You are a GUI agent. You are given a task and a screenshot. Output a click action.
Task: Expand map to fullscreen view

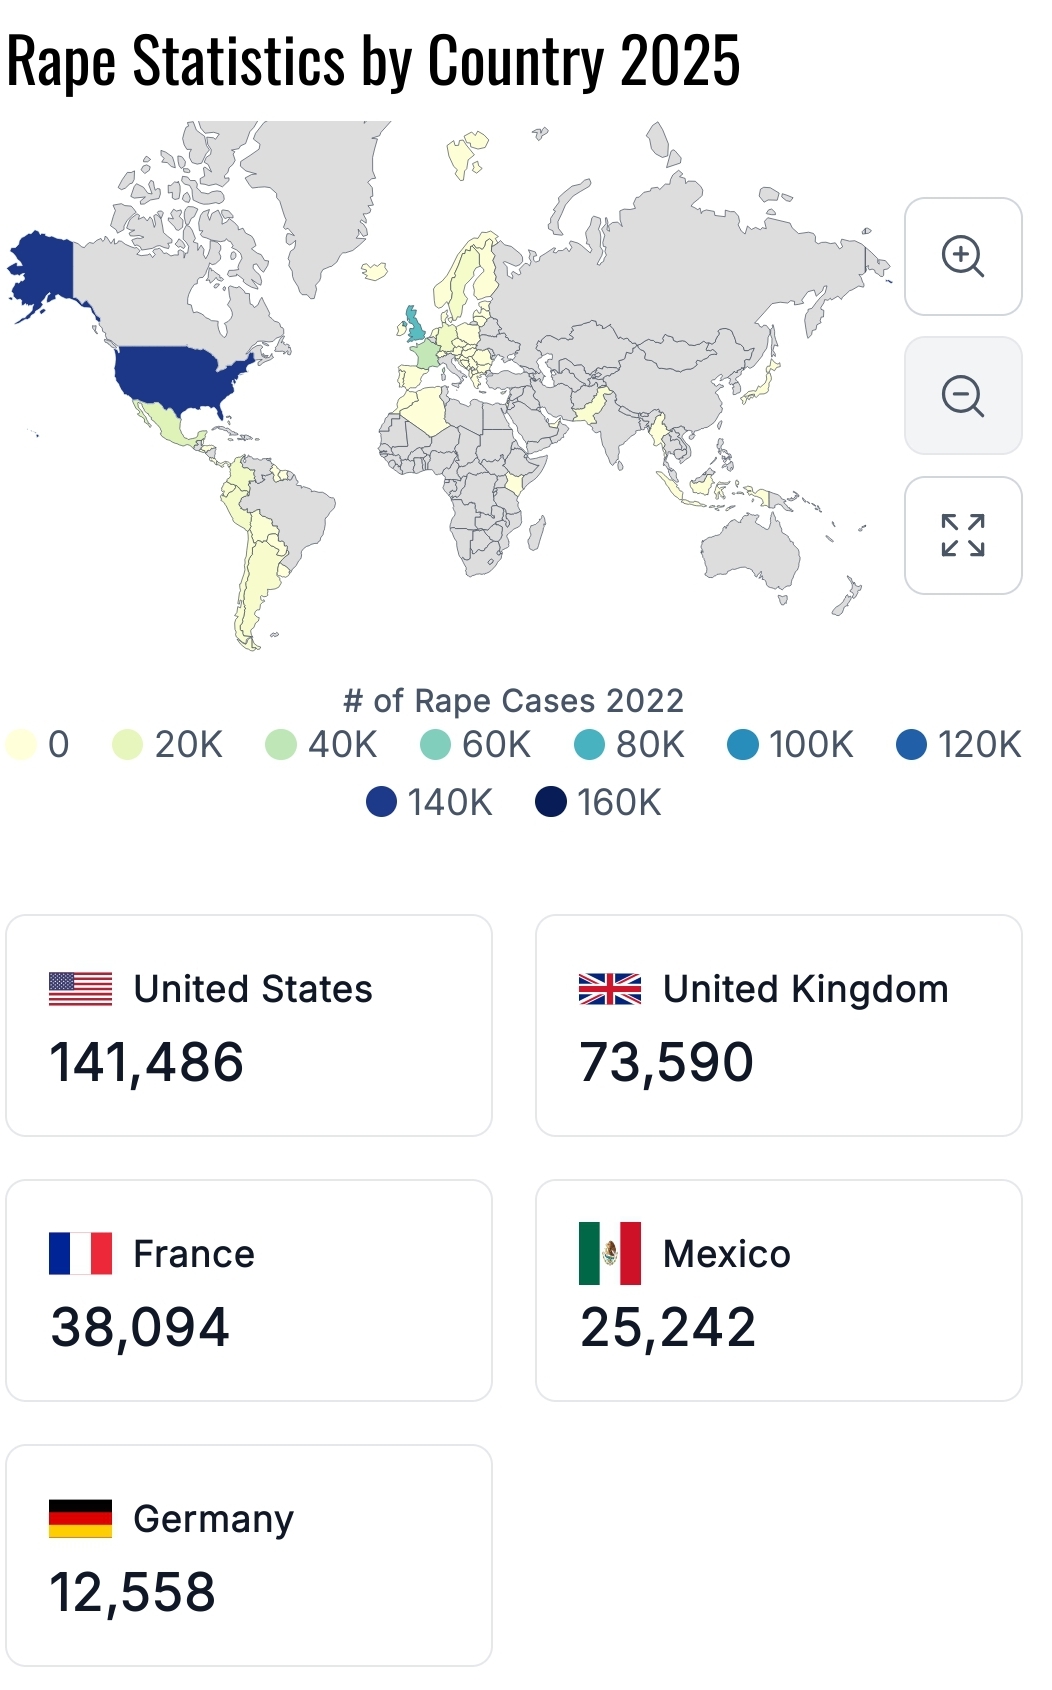[x=963, y=535]
